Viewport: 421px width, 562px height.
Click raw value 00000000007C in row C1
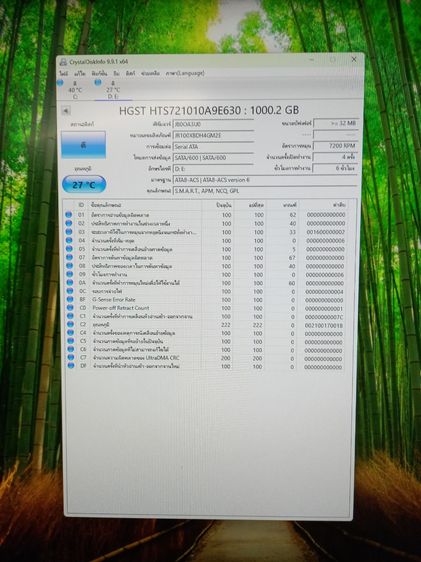pos(324,317)
